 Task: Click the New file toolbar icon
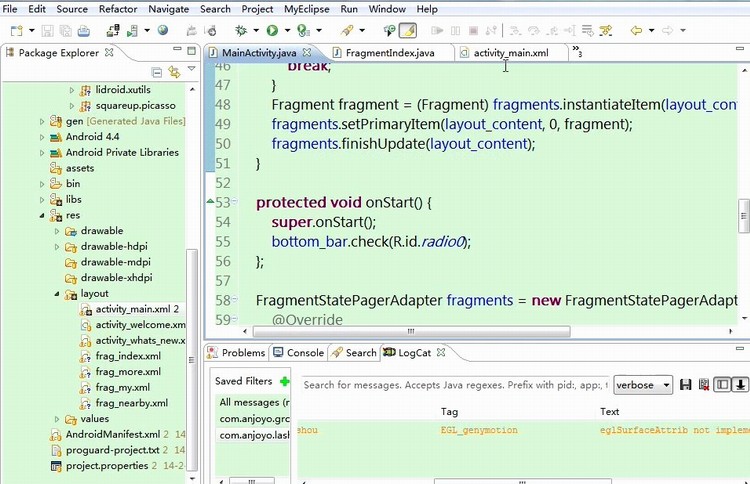[x=16, y=31]
